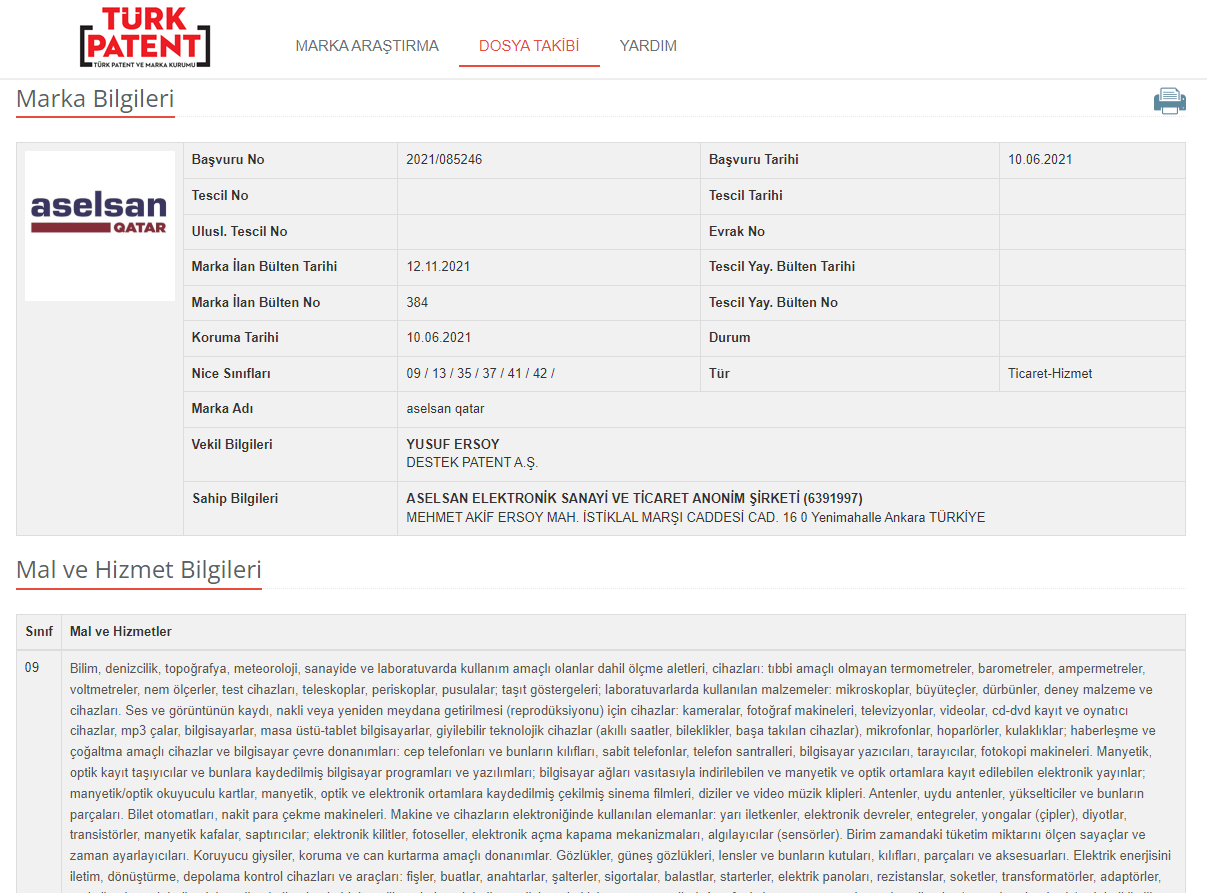This screenshot has height=893, width=1207.
Task: Click the Sınıf column header
Action: coord(39,632)
